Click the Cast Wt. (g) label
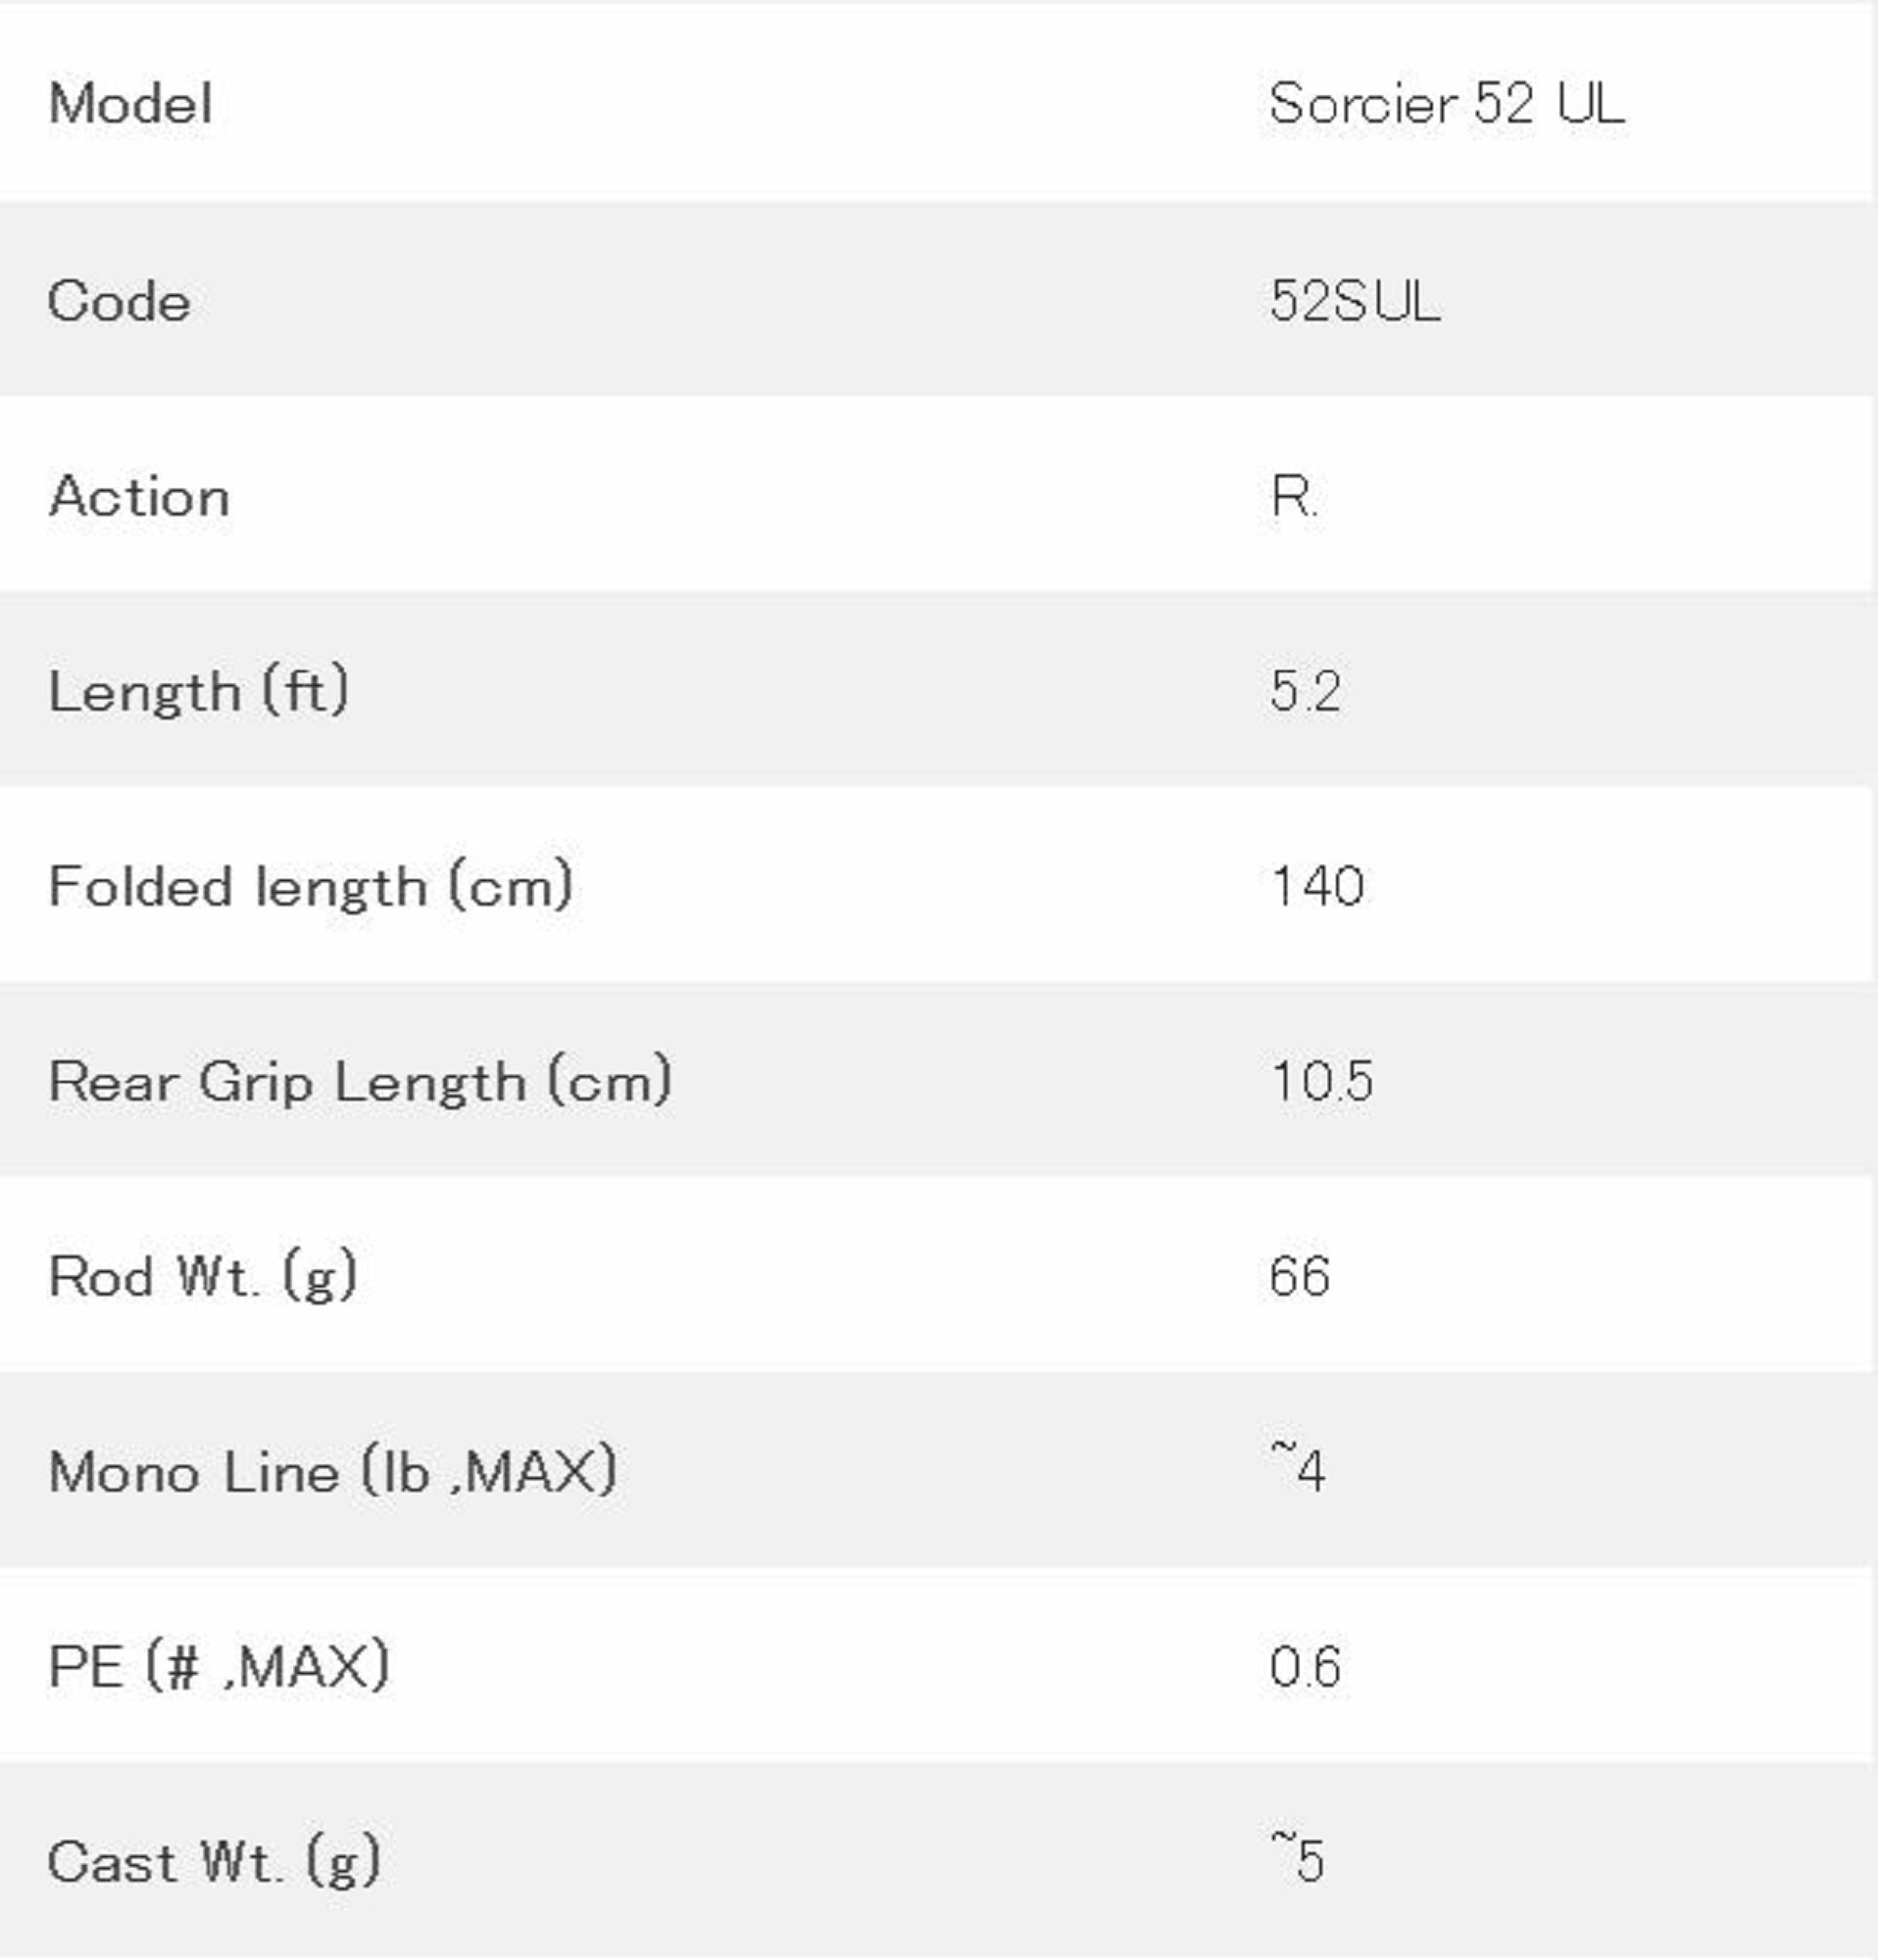The width and height of the screenshot is (1878, 1960). [x=214, y=1862]
